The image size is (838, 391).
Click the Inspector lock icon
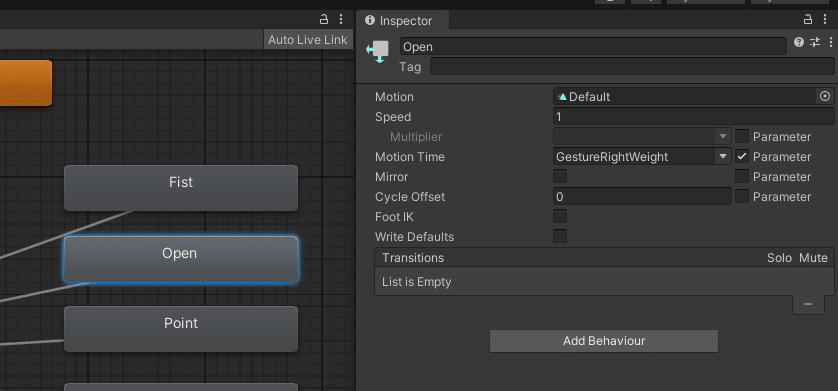[x=808, y=20]
